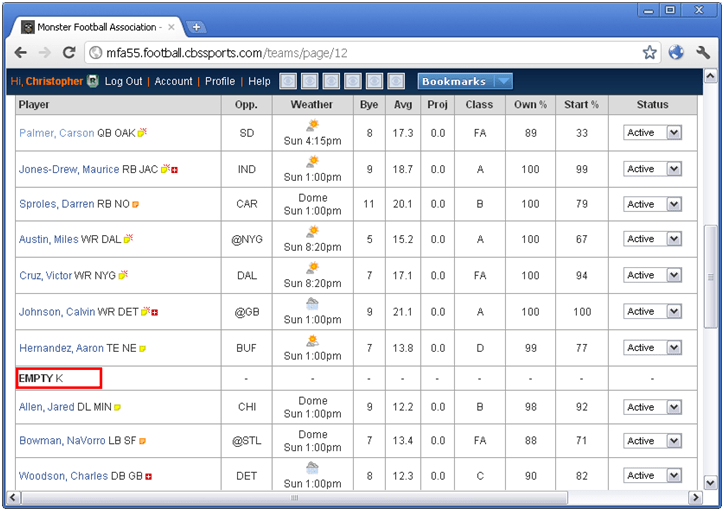Click the team logo icon beside Christopher

93,81
